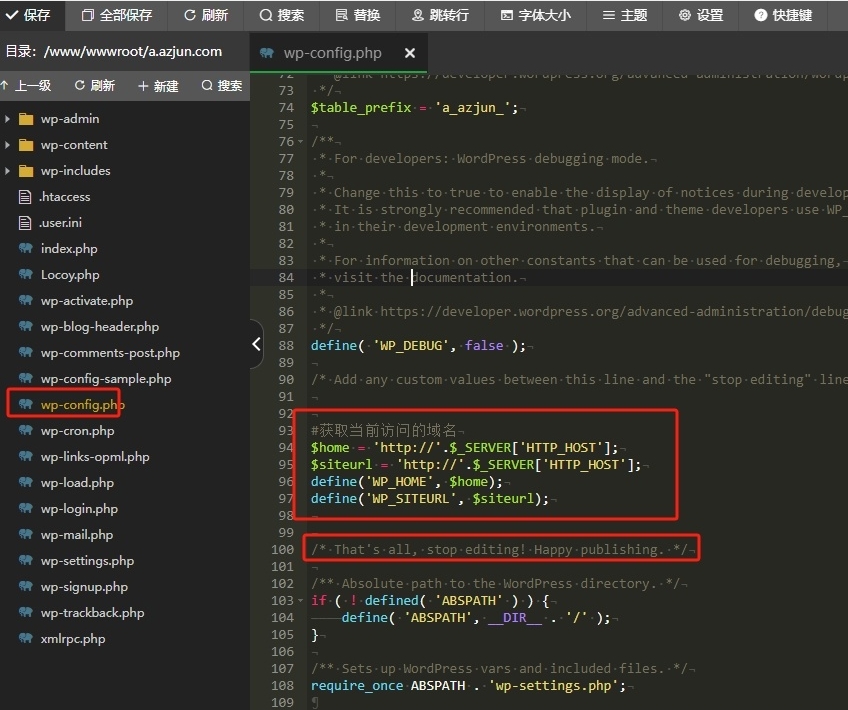The height and width of the screenshot is (710, 848).
Task: Expand the wp-includes folder arrow
Action: 7,170
